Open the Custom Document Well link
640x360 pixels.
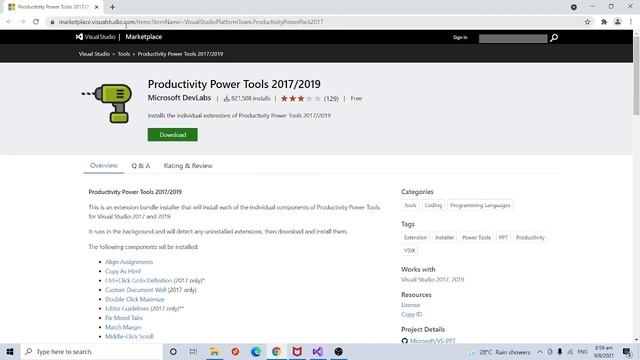point(136,290)
